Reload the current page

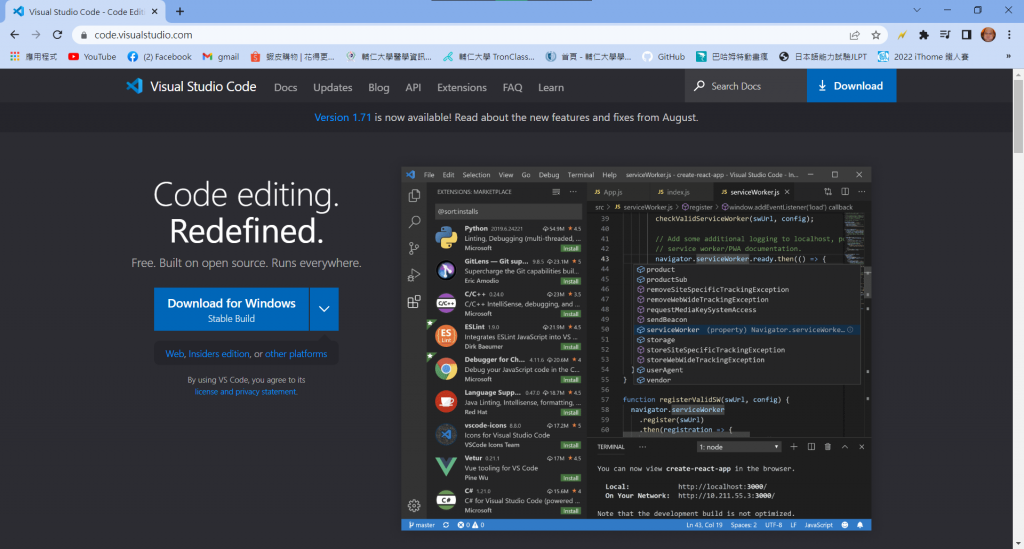57,35
